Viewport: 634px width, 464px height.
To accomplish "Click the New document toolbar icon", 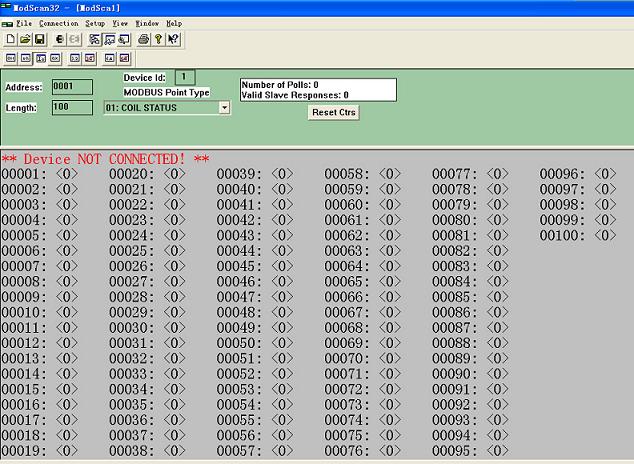I will (9, 39).
